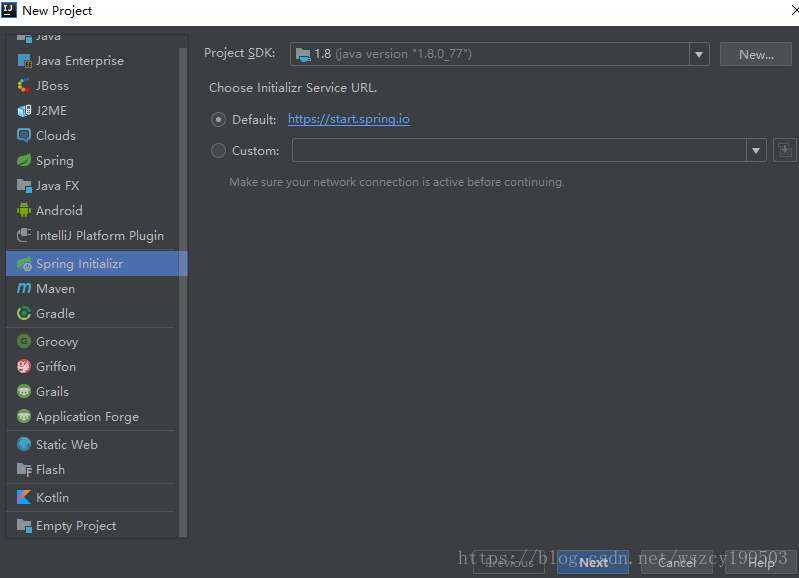This screenshot has height=578, width=799.
Task: Click the New... SDK button
Action: click(x=756, y=54)
